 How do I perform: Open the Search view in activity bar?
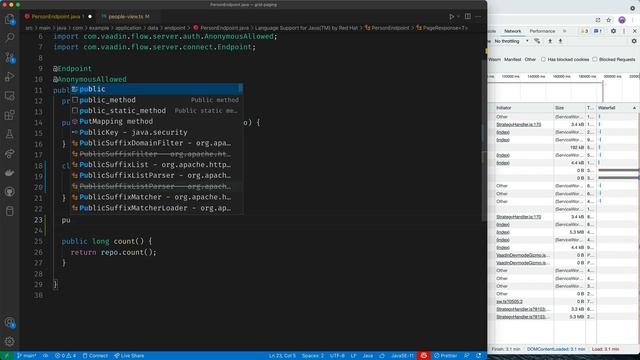(x=9, y=38)
